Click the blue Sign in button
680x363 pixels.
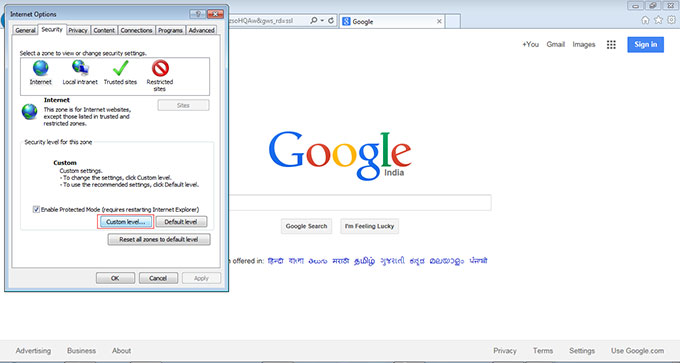click(x=645, y=45)
